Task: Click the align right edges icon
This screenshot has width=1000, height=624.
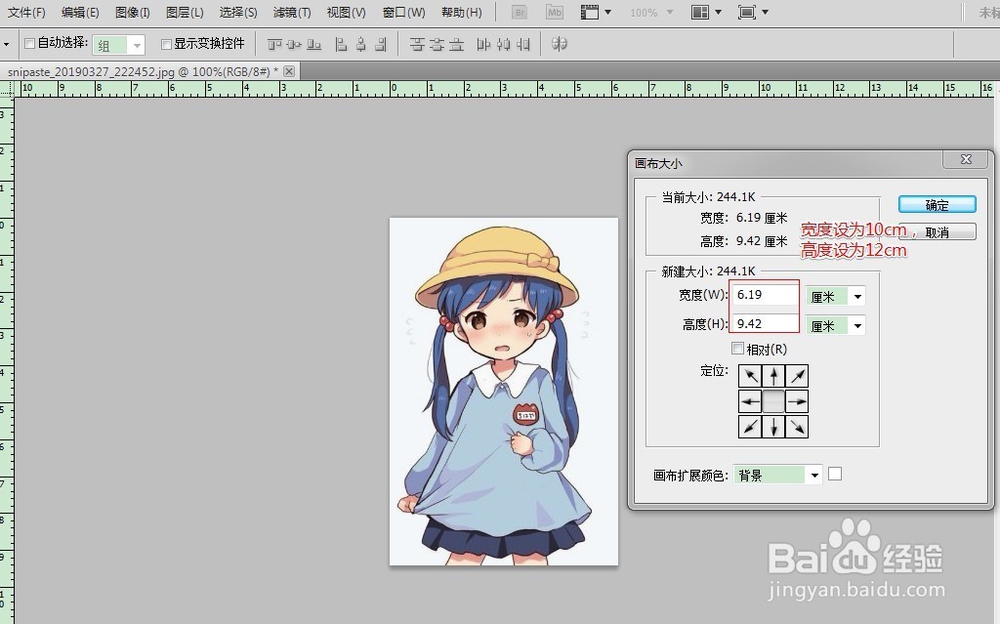Action: coord(381,44)
